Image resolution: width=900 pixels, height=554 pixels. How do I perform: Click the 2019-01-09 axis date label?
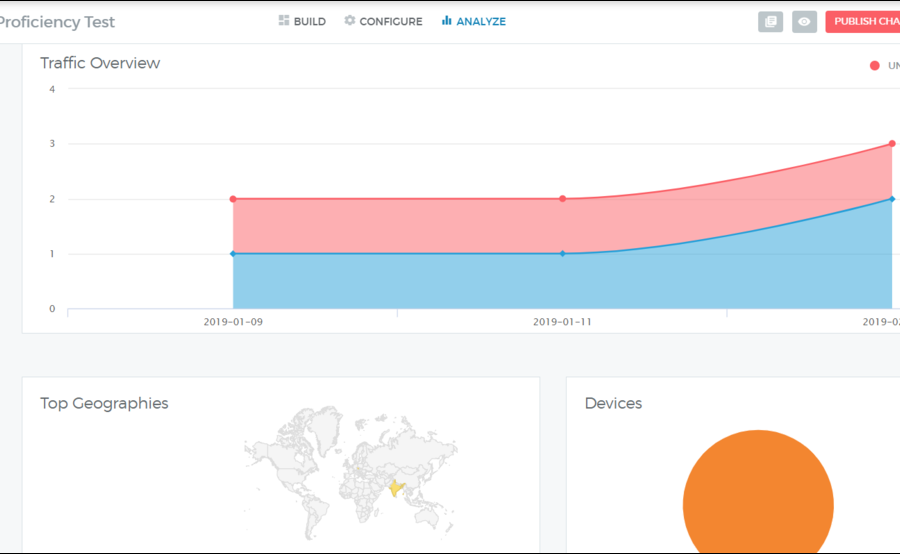(233, 322)
